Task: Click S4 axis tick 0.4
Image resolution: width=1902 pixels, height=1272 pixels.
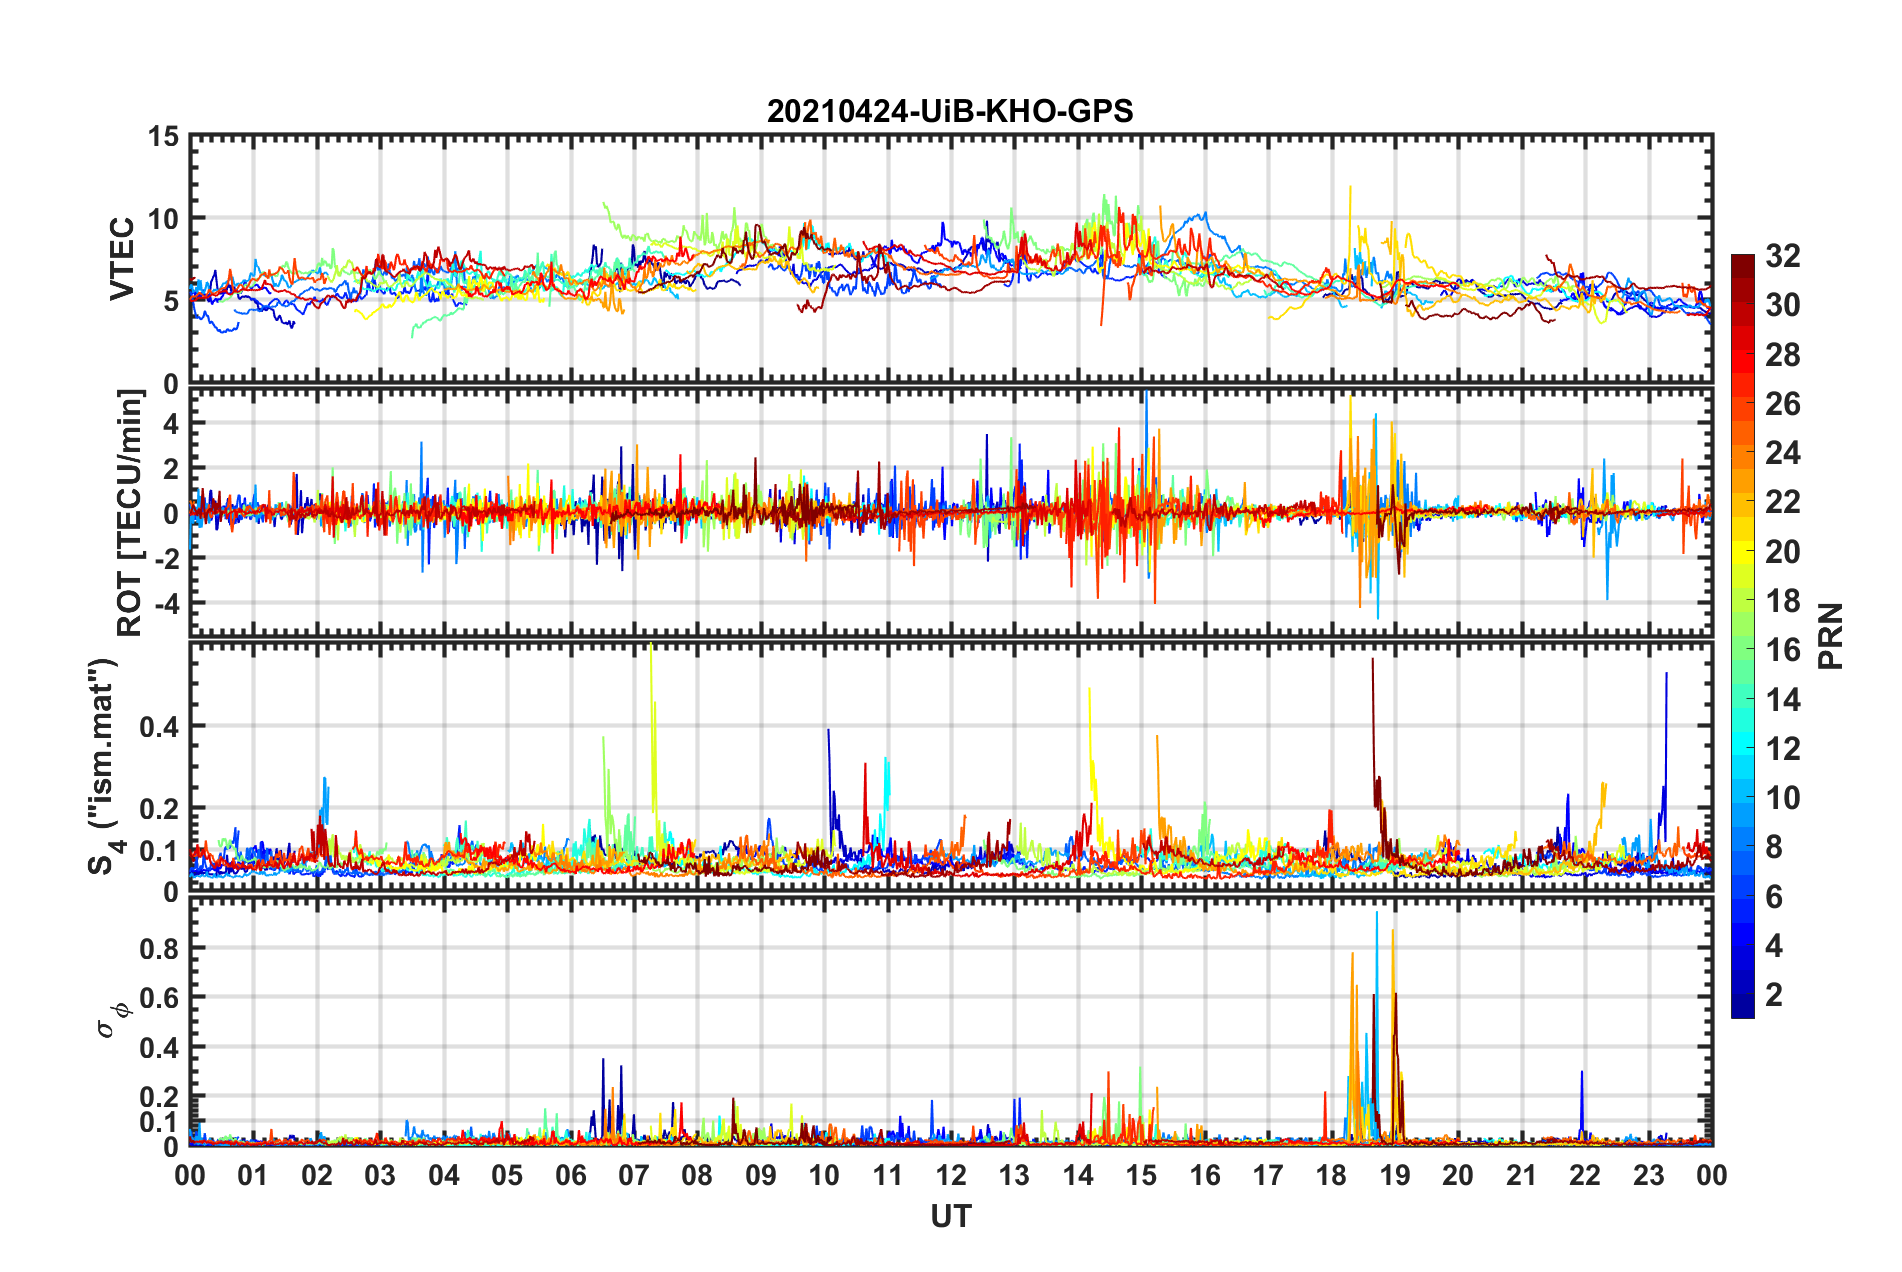Action: coord(158,727)
